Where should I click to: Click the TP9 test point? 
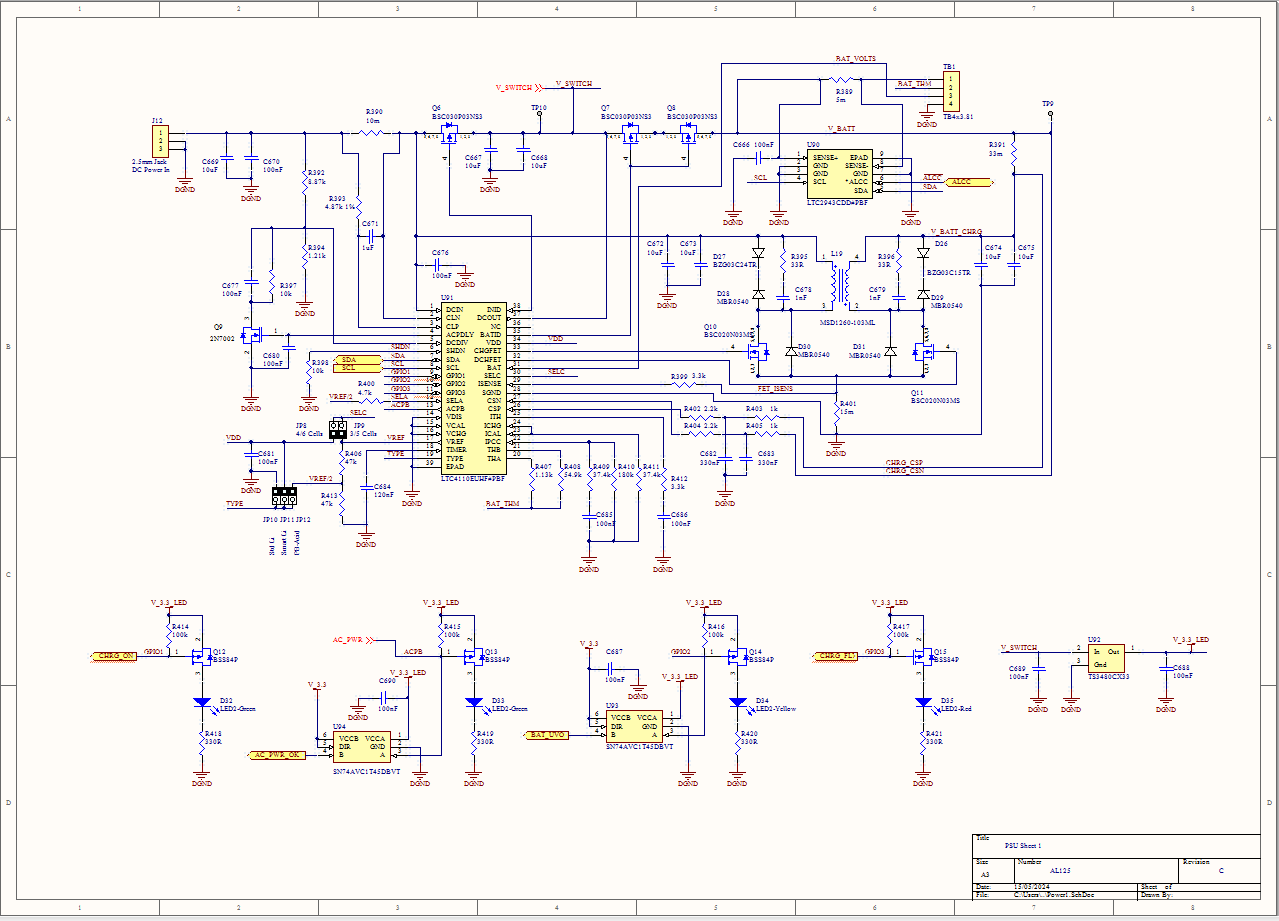[x=1050, y=114]
